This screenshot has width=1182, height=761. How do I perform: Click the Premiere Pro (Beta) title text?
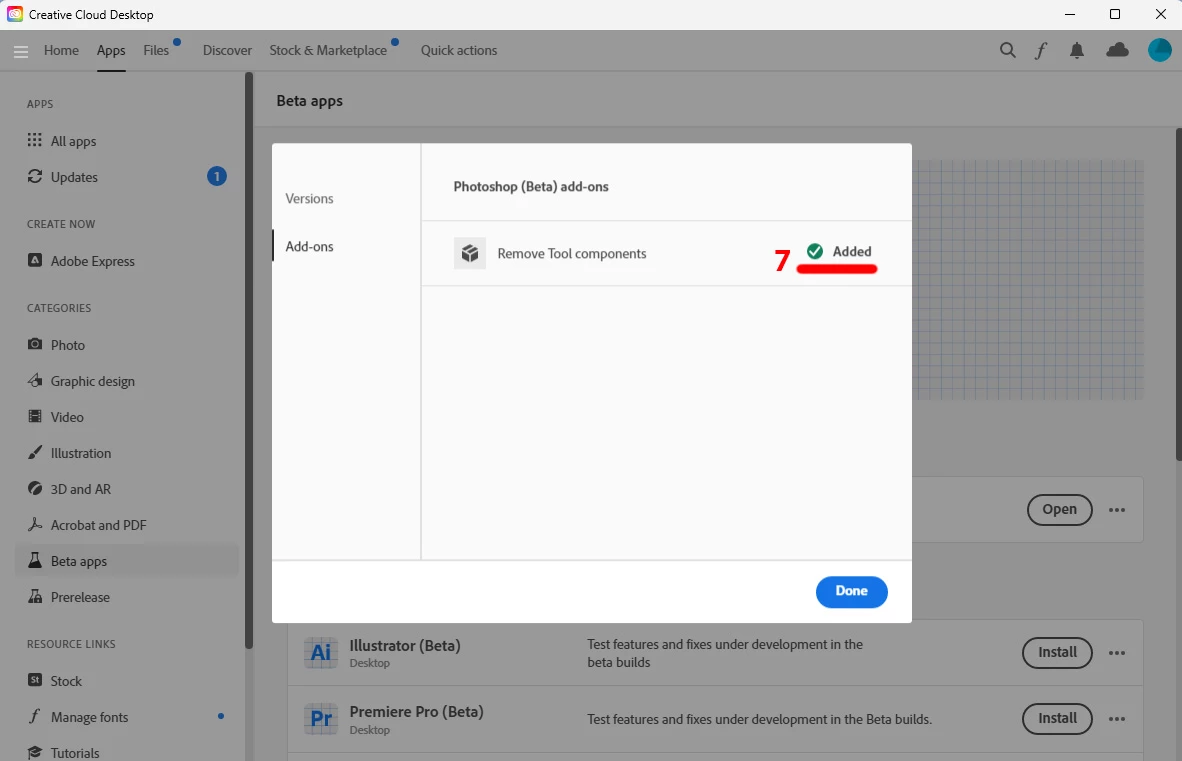(416, 711)
